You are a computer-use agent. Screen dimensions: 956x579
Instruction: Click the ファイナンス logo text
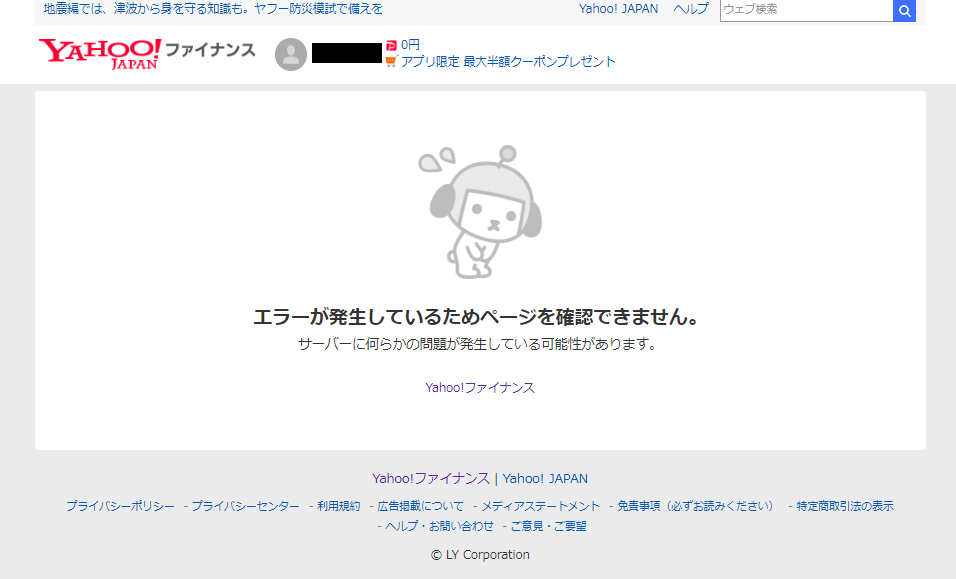click(x=210, y=50)
